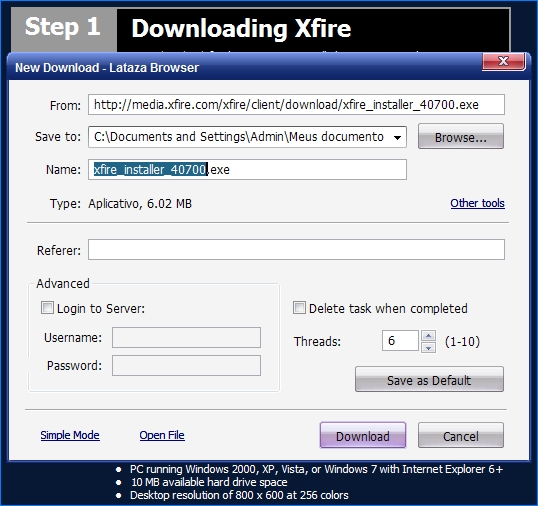Image resolution: width=538 pixels, height=506 pixels.
Task: Open the Other tools link
Action: coord(477,203)
